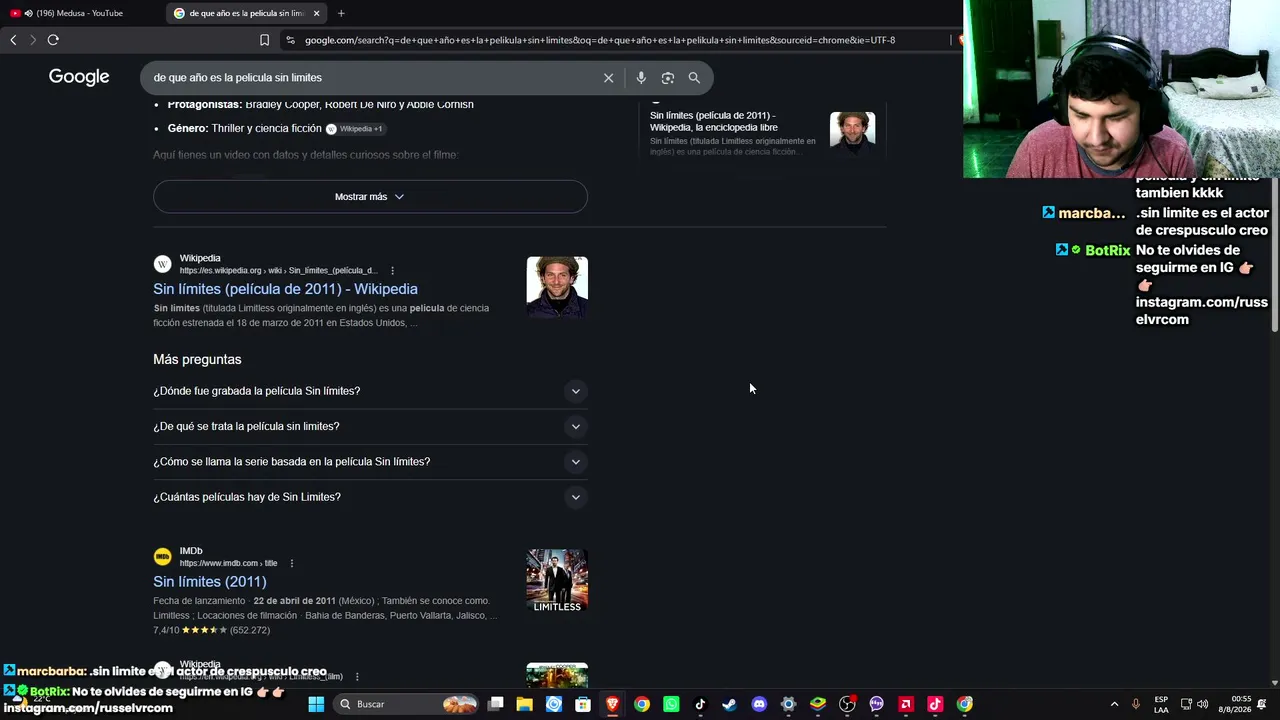This screenshot has width=1280, height=720.
Task: Open the Wikipedia card in the side panel
Action: pyautogui.click(x=762, y=130)
